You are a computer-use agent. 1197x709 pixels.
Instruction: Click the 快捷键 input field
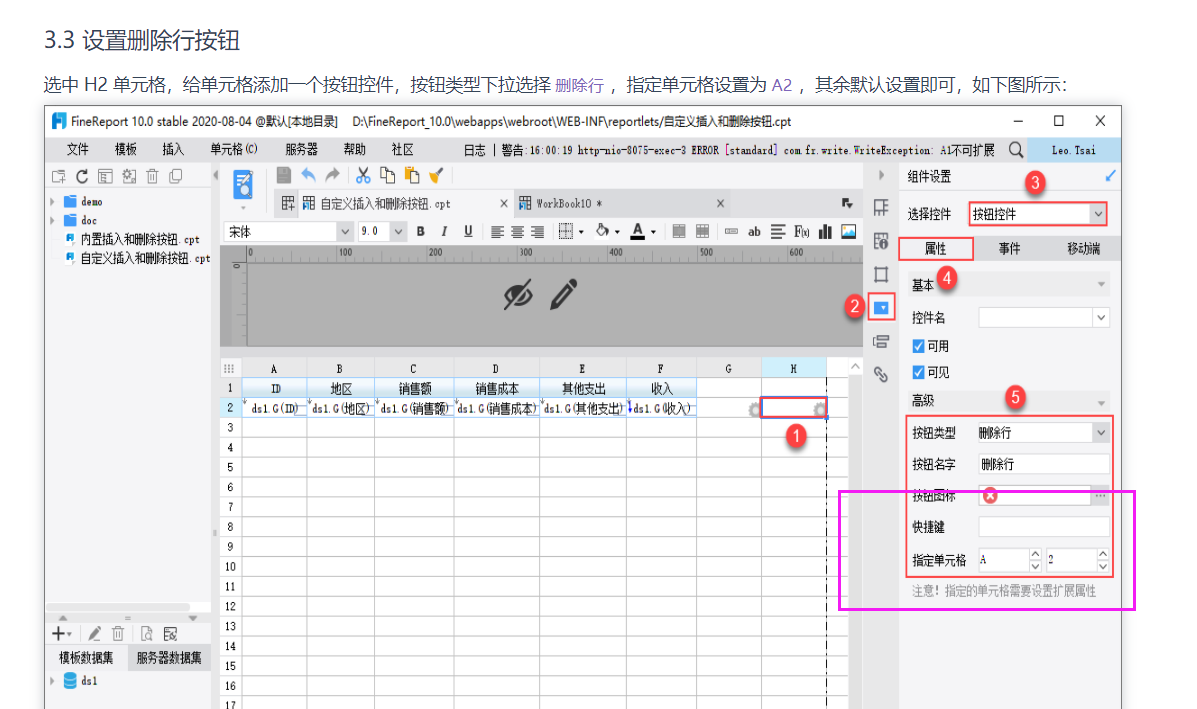1043,526
